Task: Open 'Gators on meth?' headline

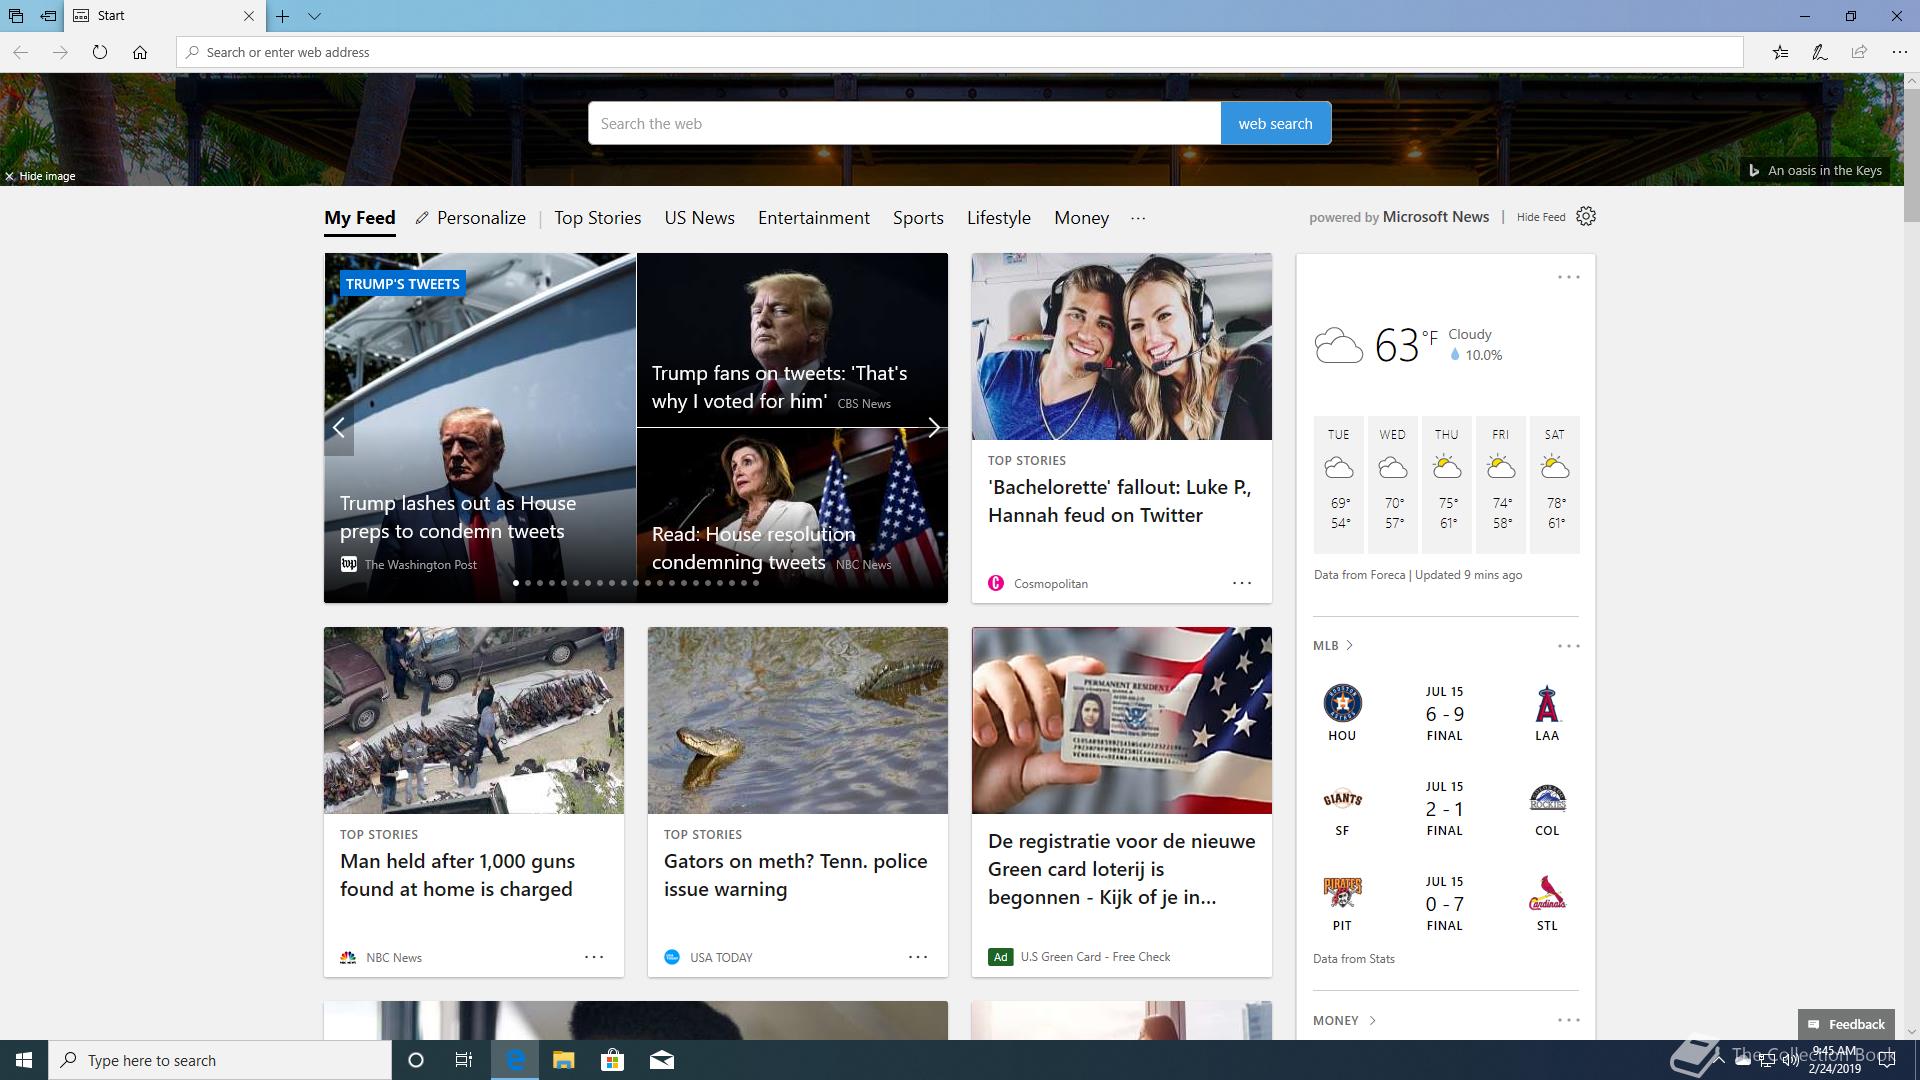Action: (x=795, y=875)
